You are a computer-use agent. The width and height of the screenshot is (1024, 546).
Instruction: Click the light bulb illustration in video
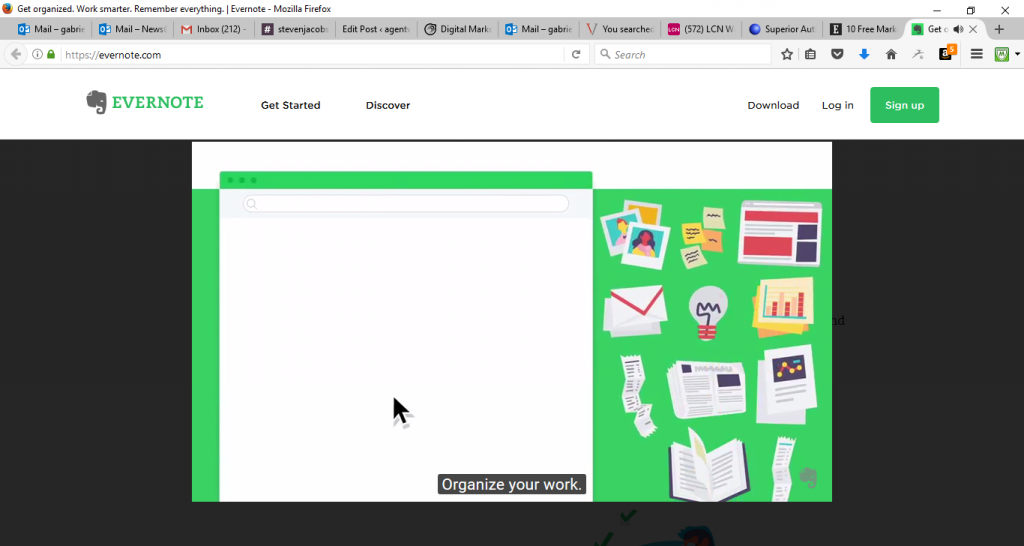click(708, 312)
